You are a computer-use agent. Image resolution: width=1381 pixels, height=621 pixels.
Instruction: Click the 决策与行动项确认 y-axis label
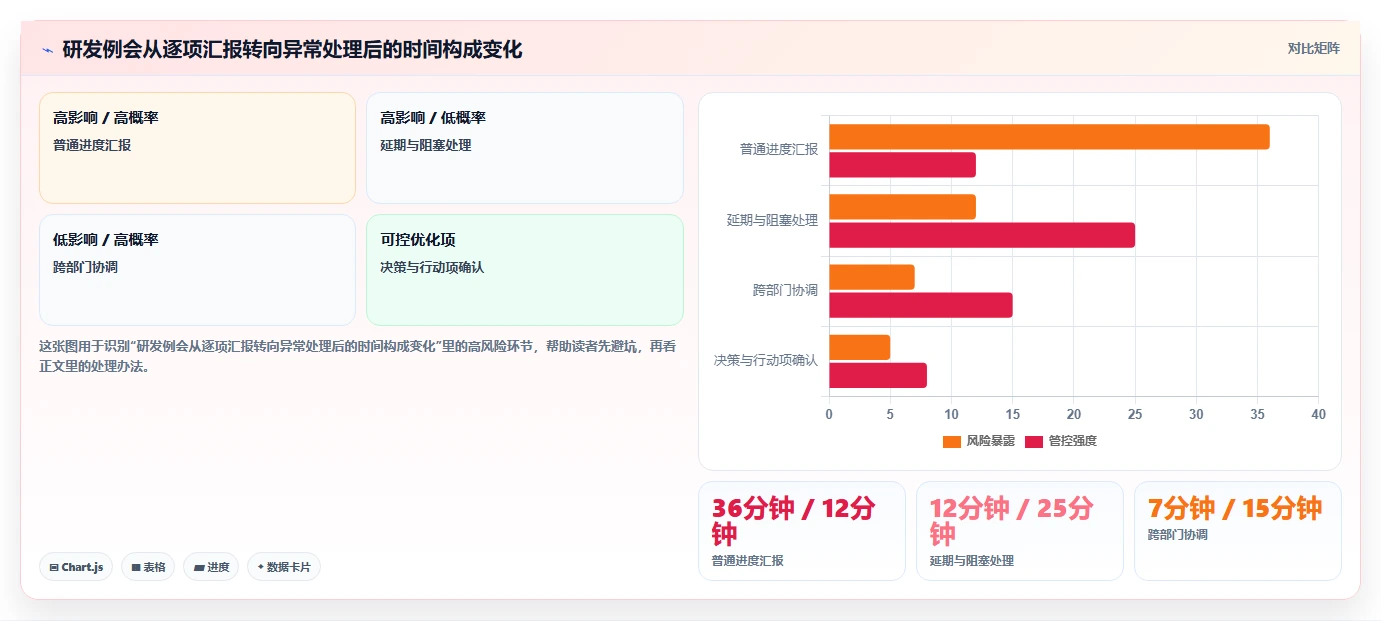pos(766,360)
